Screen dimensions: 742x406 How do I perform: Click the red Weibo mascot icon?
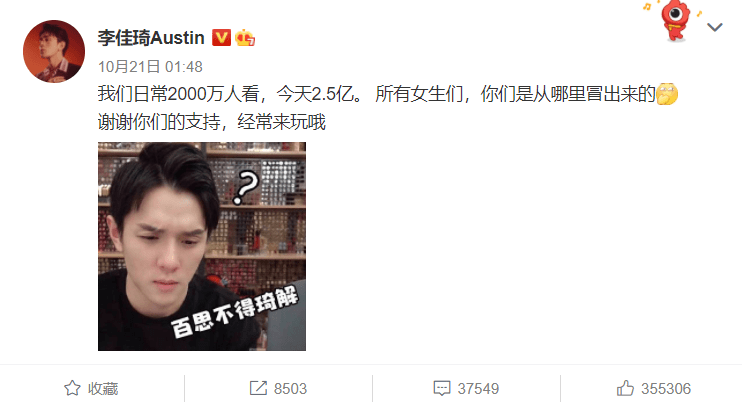675,20
